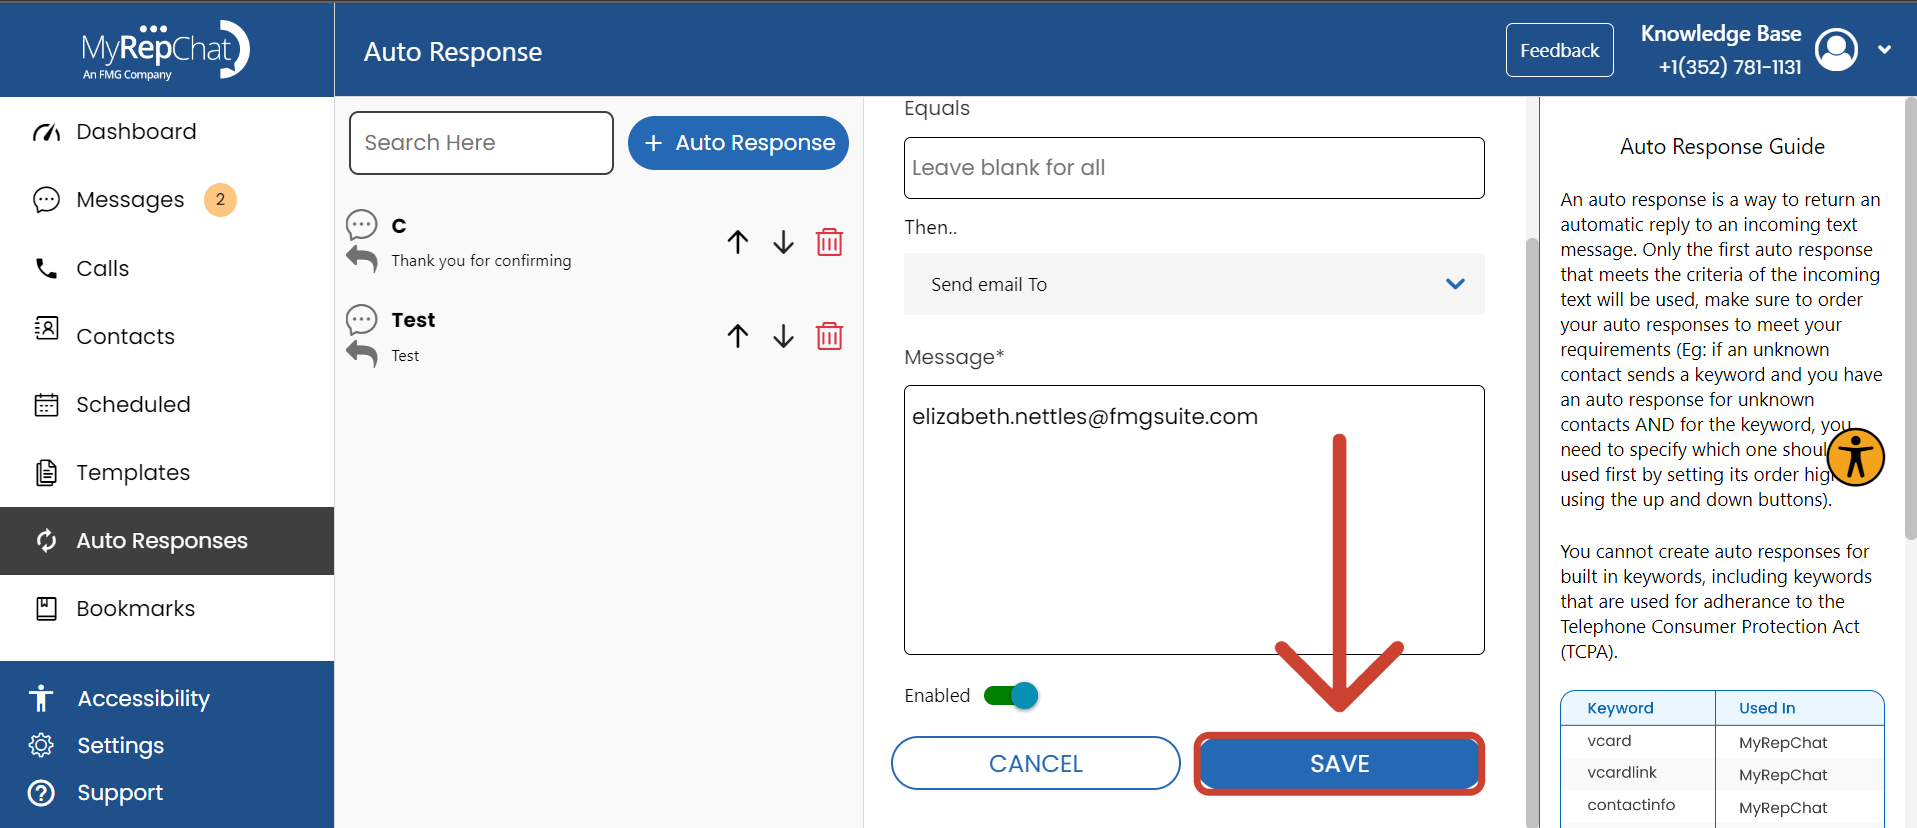This screenshot has width=1917, height=828.
Task: Open Messages showing two unread
Action: (x=46, y=199)
